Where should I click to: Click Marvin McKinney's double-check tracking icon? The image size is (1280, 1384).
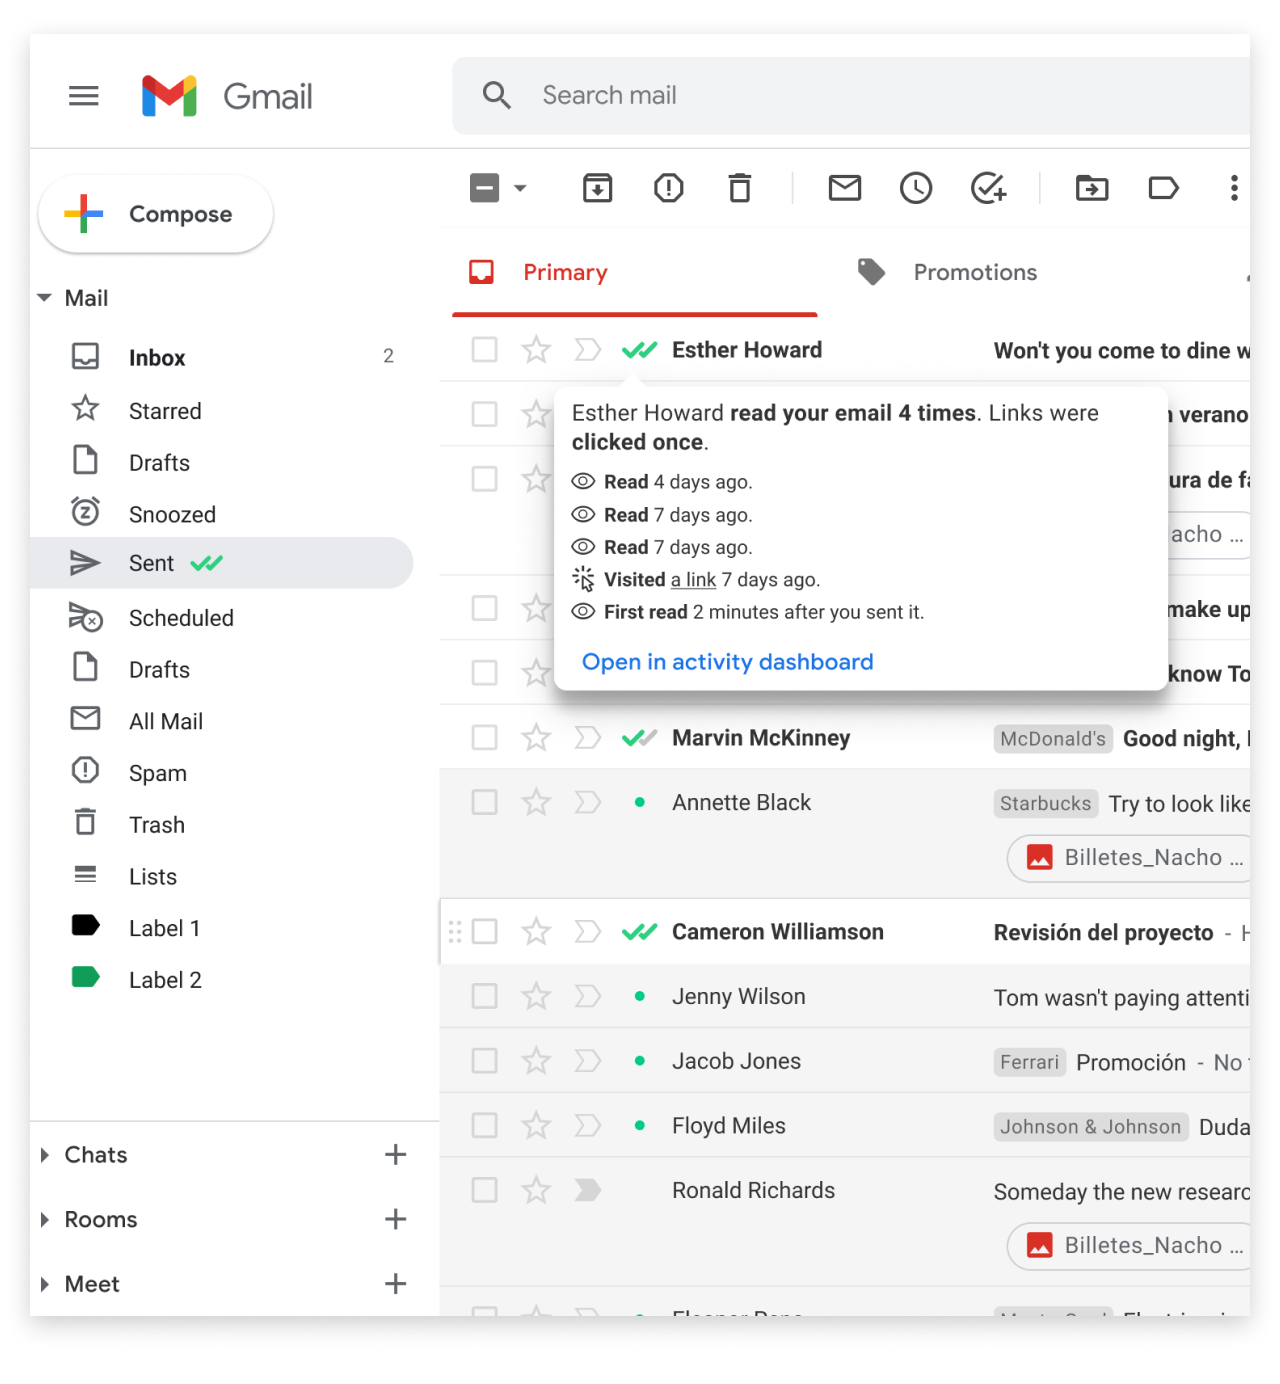point(639,738)
